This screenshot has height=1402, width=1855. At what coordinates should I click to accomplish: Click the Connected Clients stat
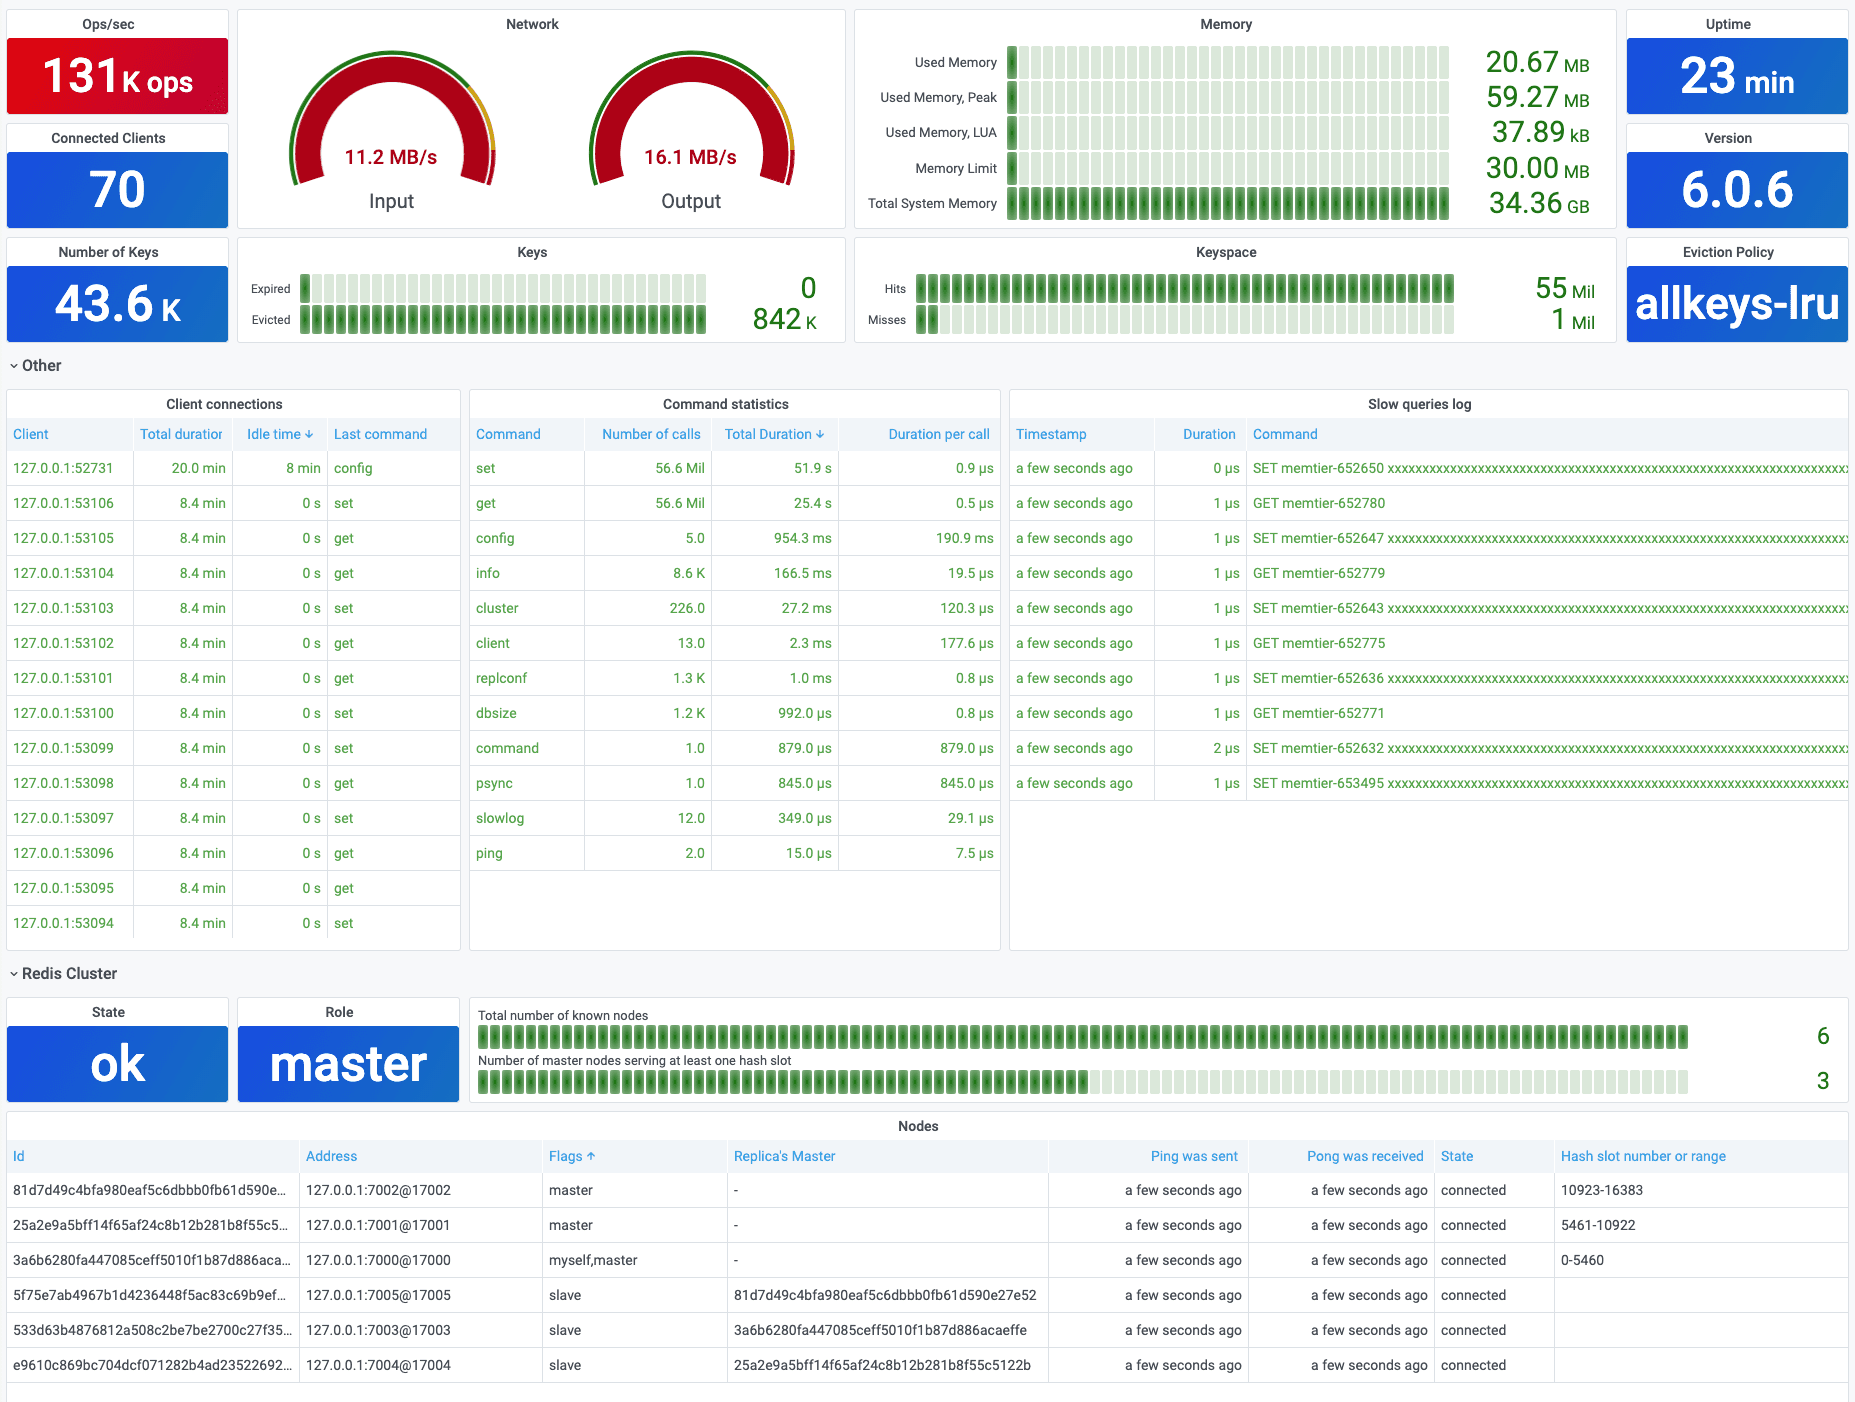coord(117,190)
